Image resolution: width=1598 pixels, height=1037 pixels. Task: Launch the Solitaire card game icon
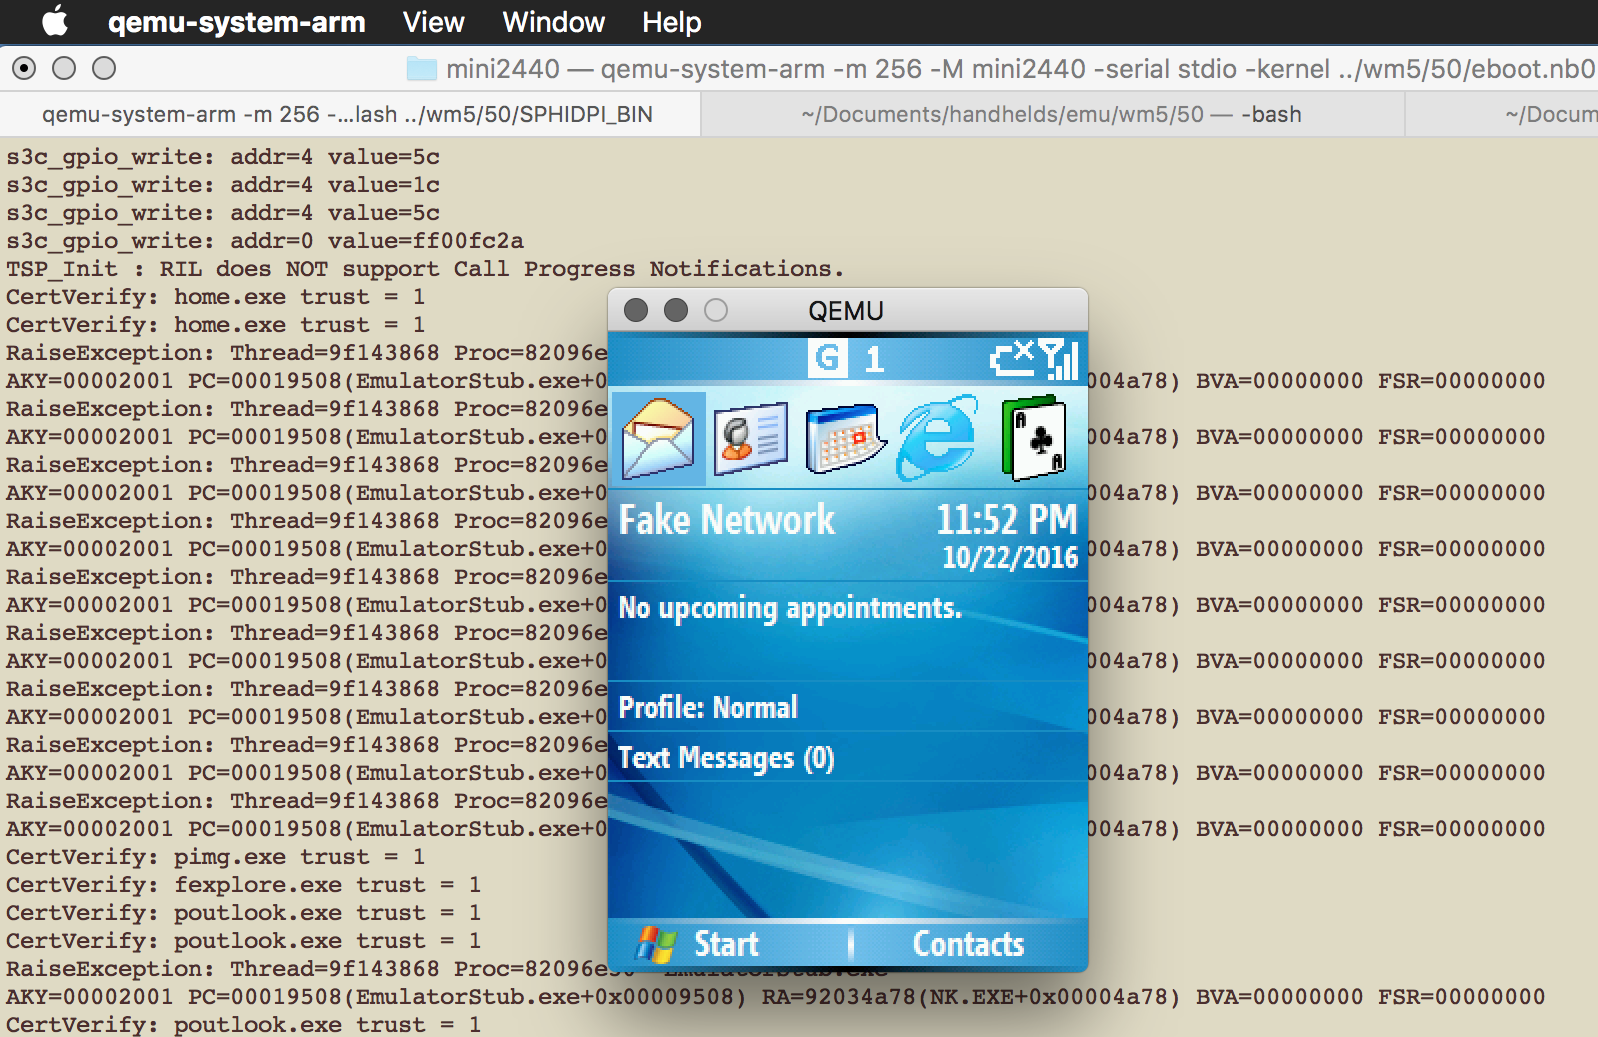tap(1034, 437)
